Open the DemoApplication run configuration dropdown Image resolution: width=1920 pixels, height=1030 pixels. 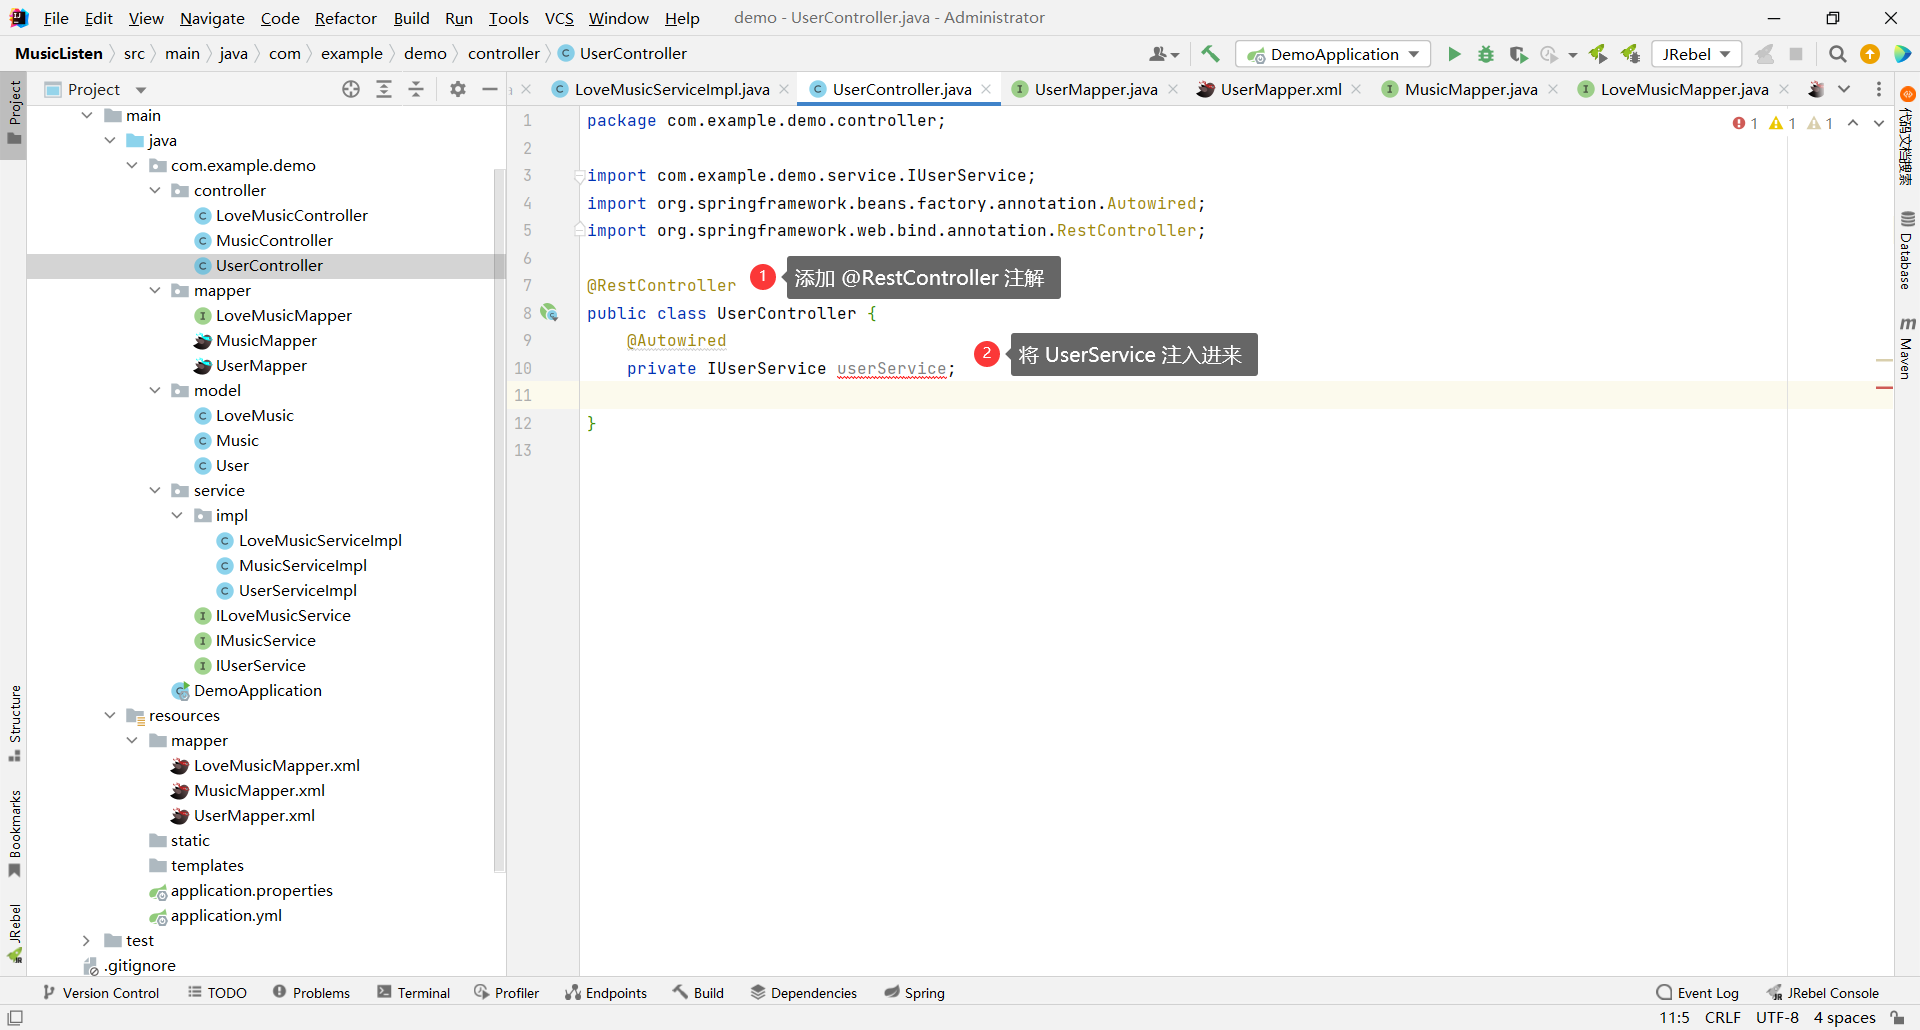point(1333,54)
